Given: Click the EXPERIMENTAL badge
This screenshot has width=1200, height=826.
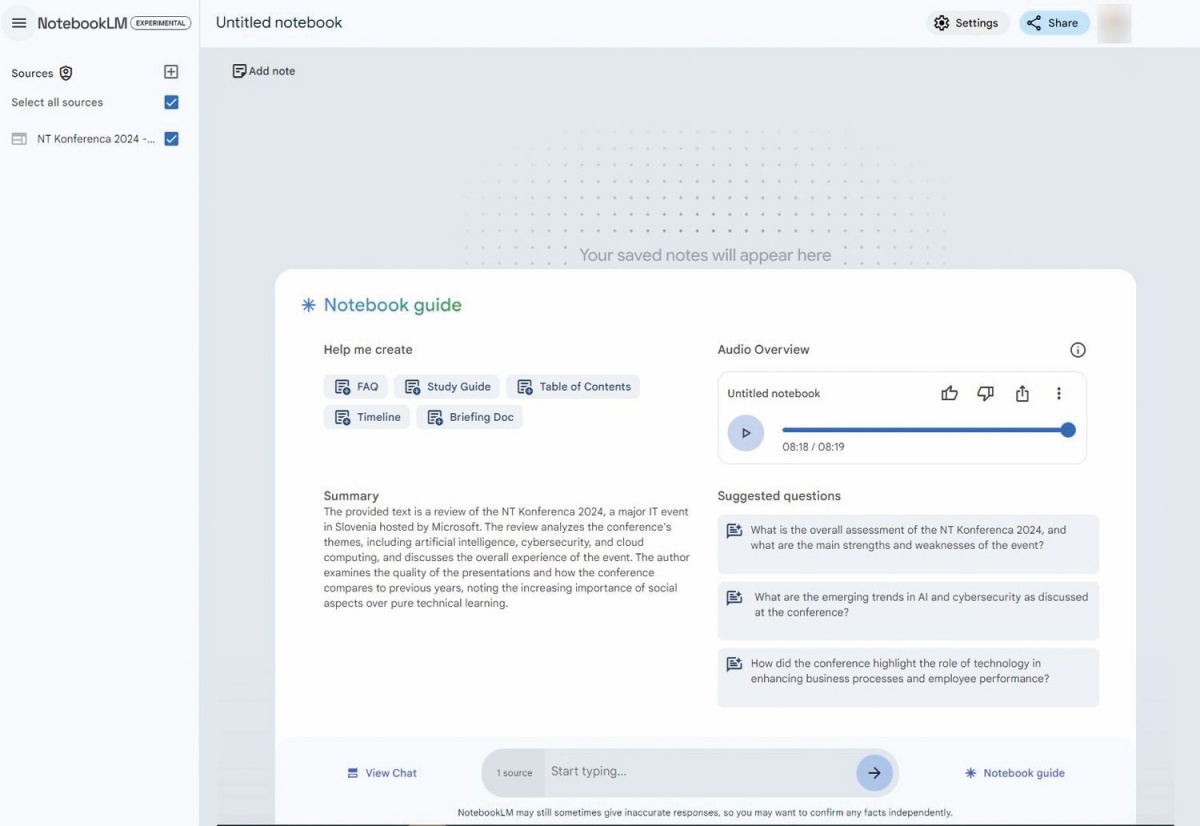Looking at the screenshot, I should (161, 23).
